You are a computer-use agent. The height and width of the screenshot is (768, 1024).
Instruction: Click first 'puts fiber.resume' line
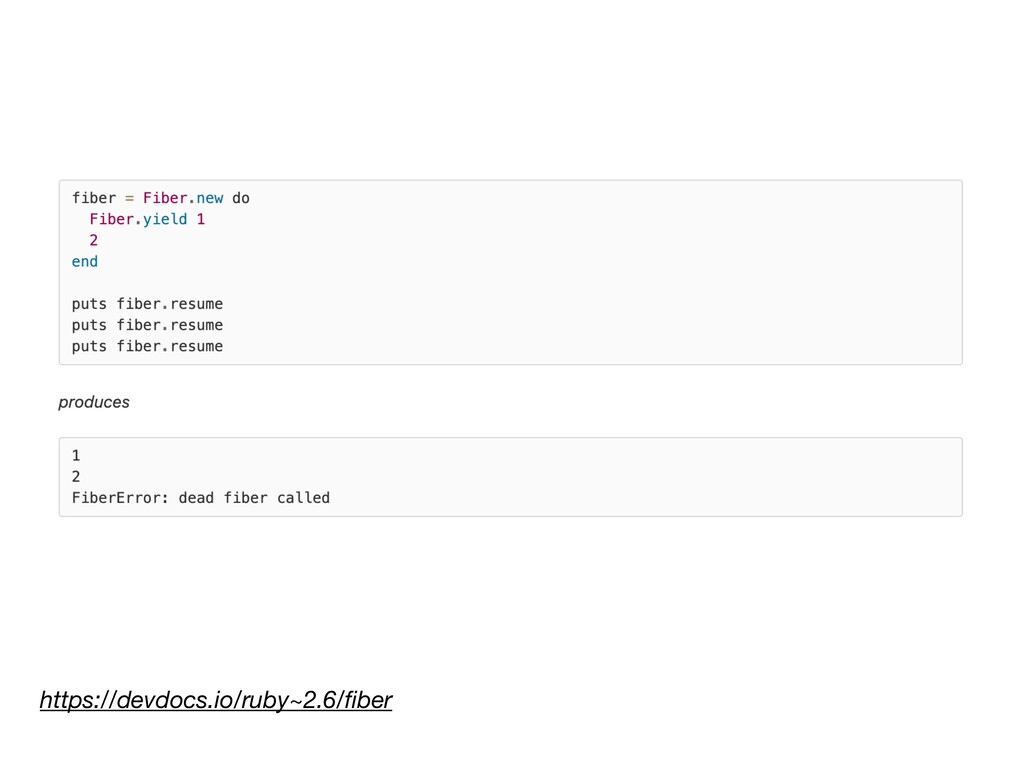pyautogui.click(x=148, y=304)
